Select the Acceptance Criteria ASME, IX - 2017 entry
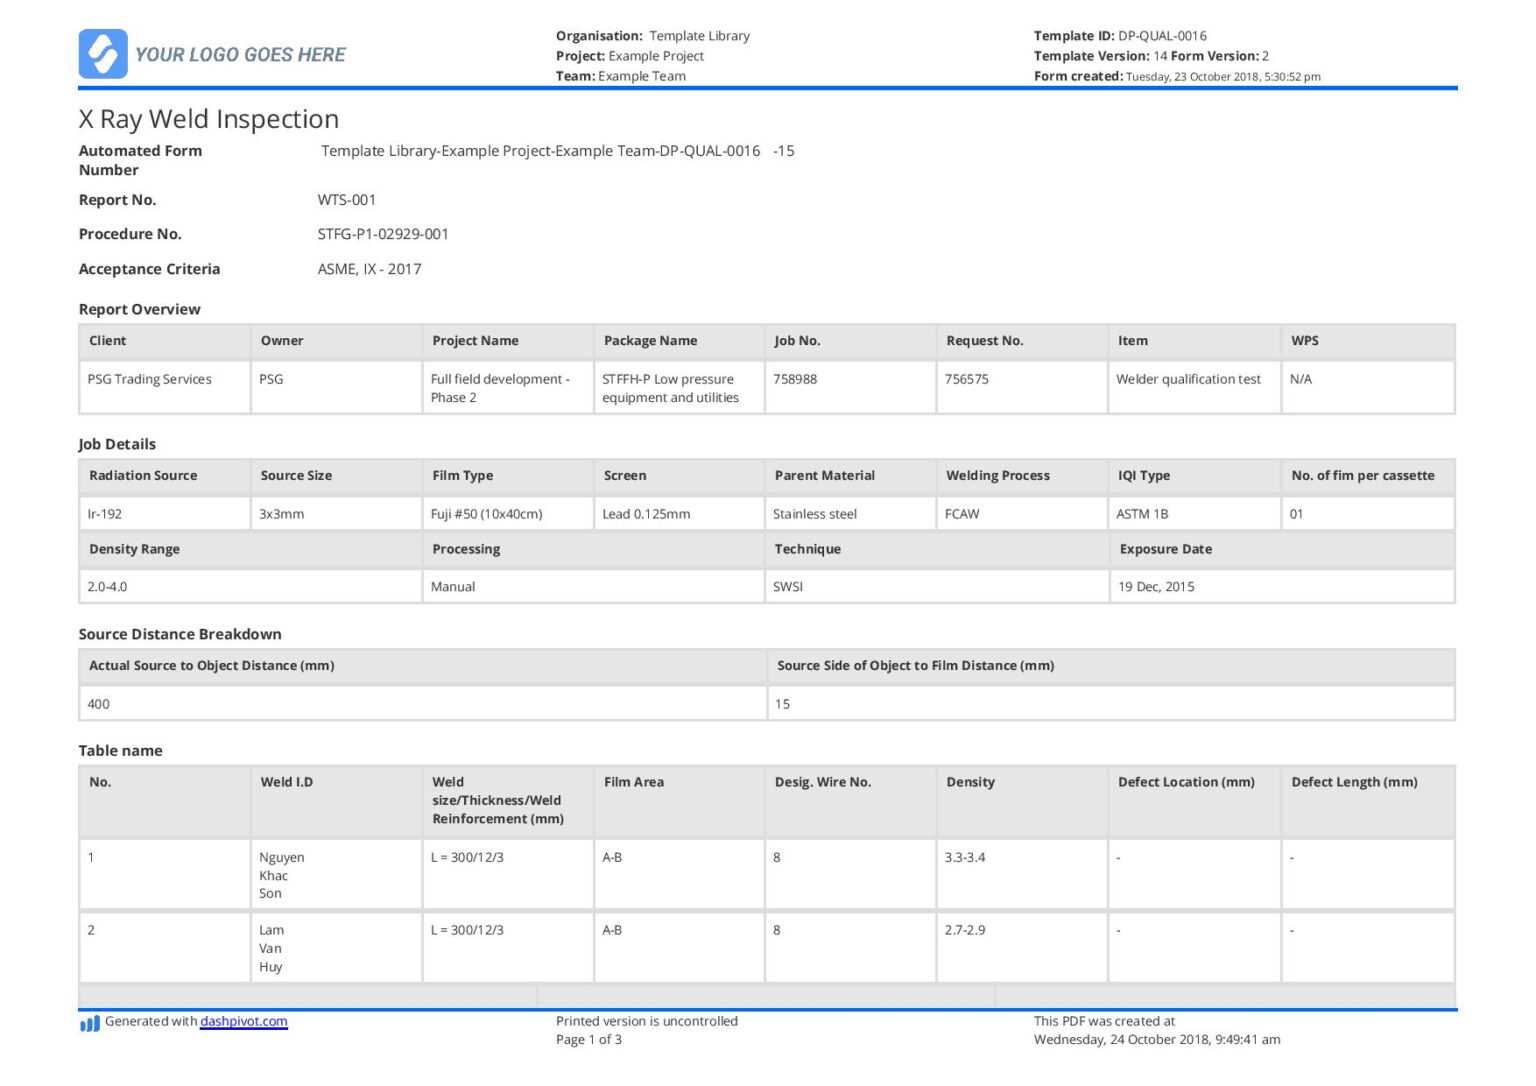Viewport: 1536px width, 1086px height. (x=369, y=268)
